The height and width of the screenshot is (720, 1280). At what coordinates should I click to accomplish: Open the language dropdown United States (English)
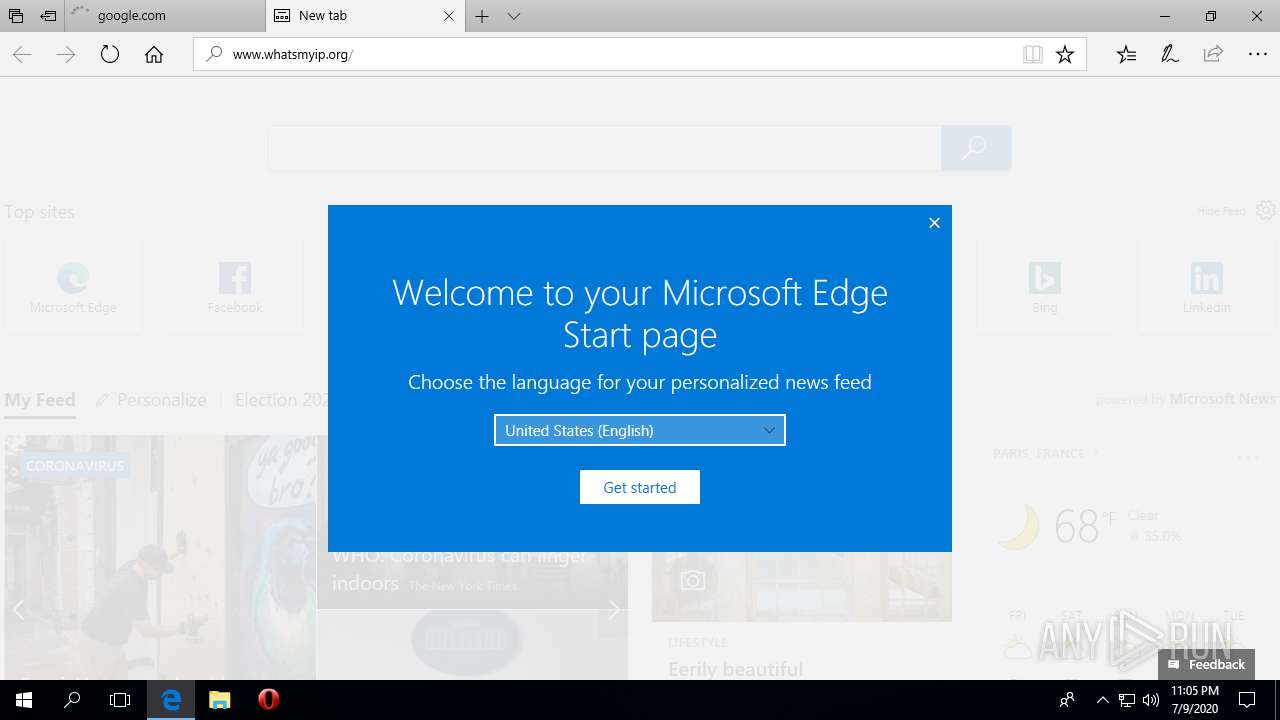coord(640,430)
